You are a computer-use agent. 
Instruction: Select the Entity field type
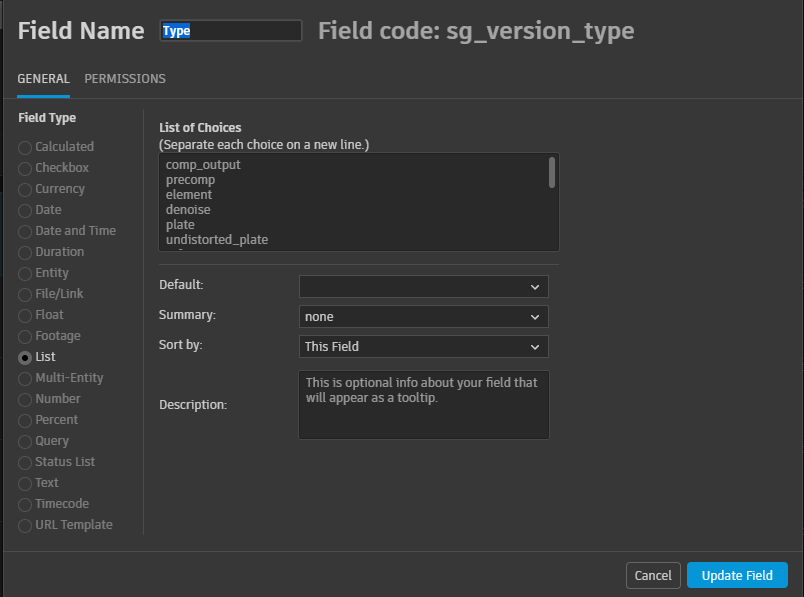(26, 273)
